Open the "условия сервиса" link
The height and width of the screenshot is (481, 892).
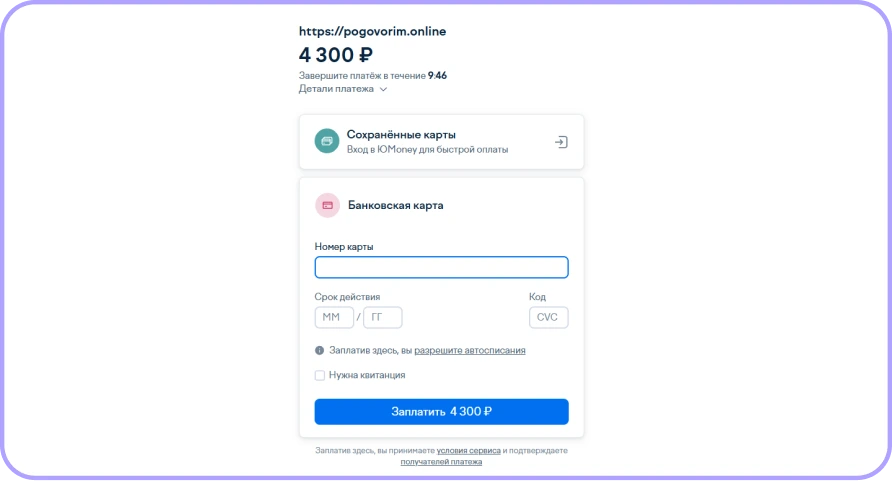click(468, 451)
